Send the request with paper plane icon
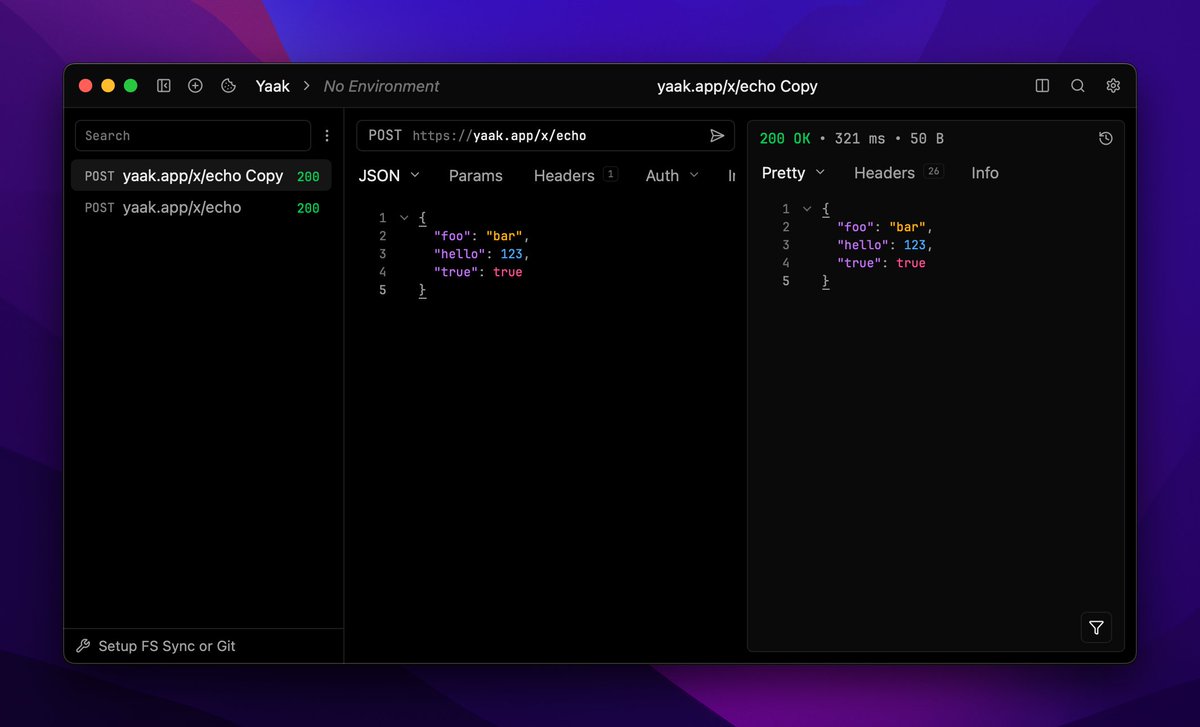 tap(717, 135)
